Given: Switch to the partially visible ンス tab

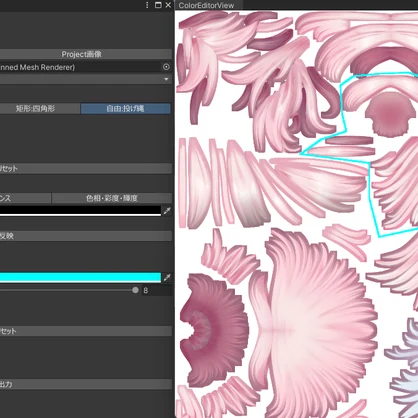Looking at the screenshot, I should (x=25, y=198).
